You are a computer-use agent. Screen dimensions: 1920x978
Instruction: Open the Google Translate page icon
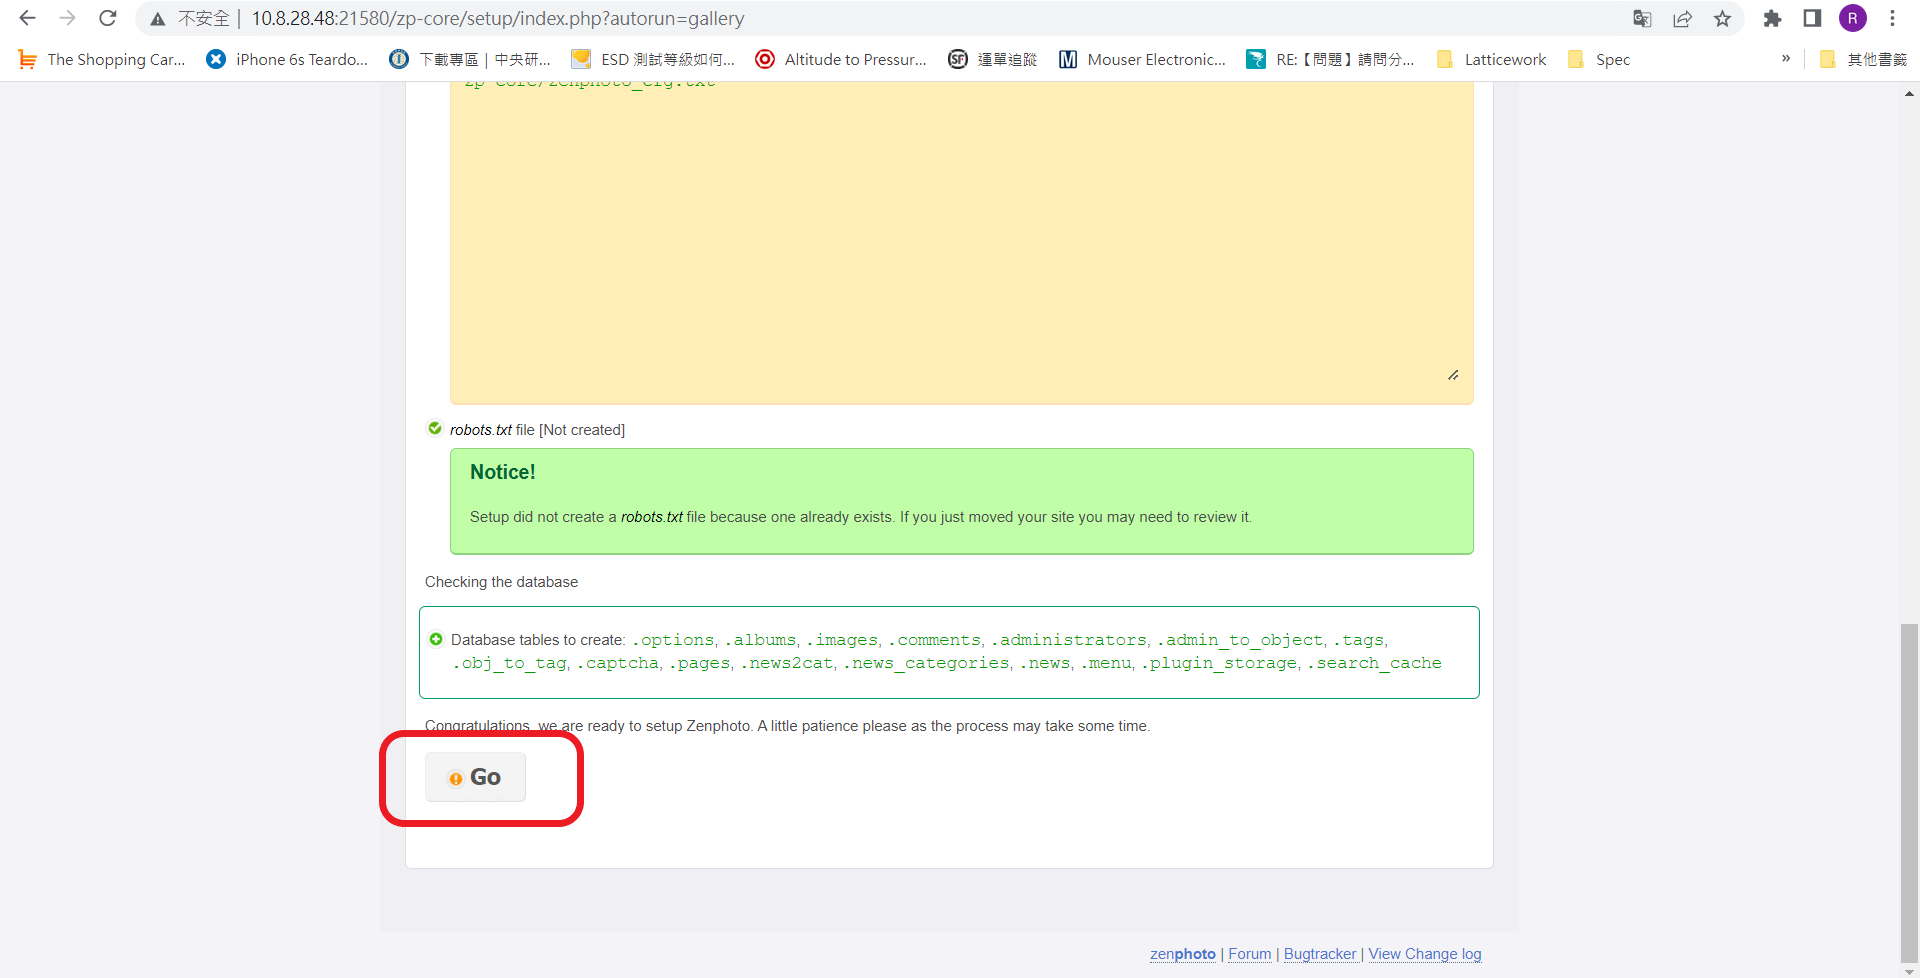click(x=1642, y=19)
